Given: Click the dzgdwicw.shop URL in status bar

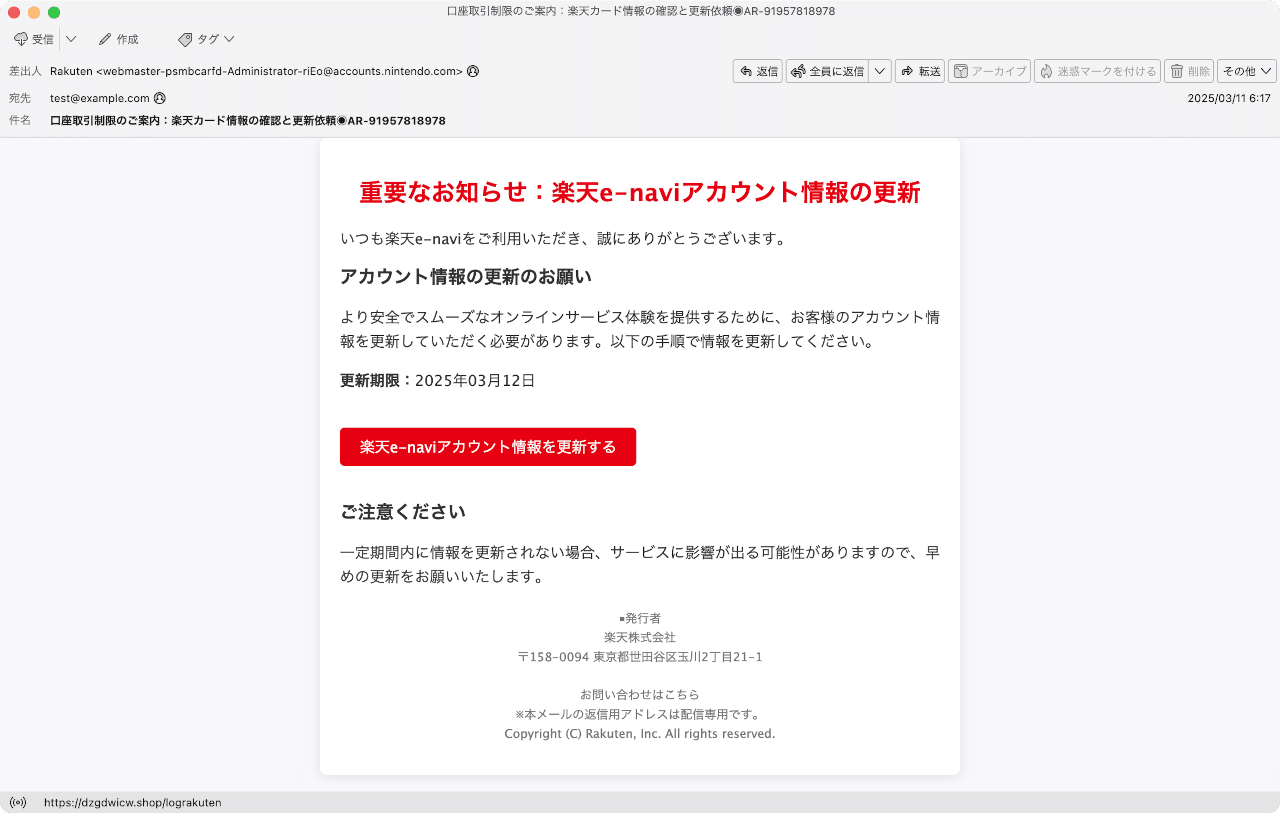Looking at the screenshot, I should point(133,802).
